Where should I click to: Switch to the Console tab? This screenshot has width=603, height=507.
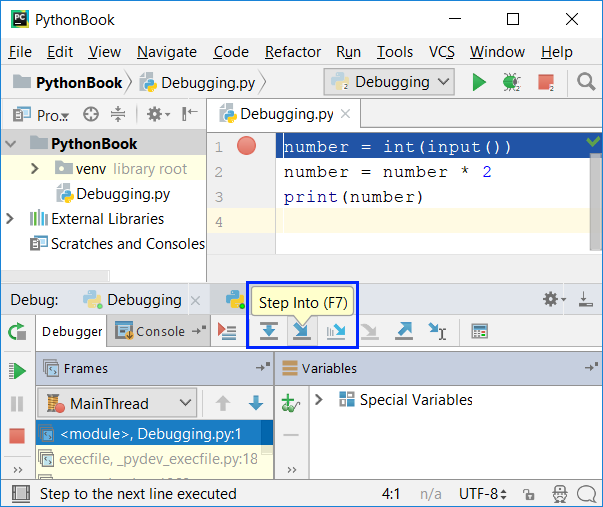[150, 331]
